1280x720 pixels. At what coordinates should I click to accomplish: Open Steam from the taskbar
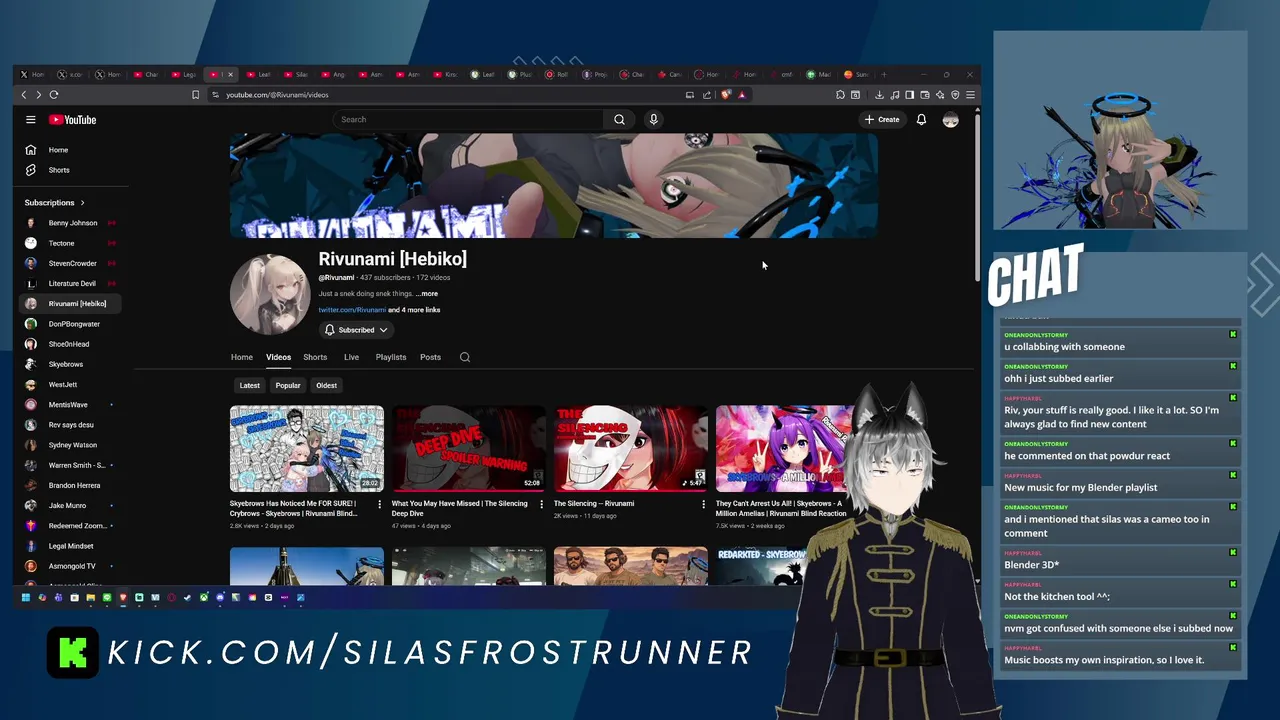tap(188, 598)
